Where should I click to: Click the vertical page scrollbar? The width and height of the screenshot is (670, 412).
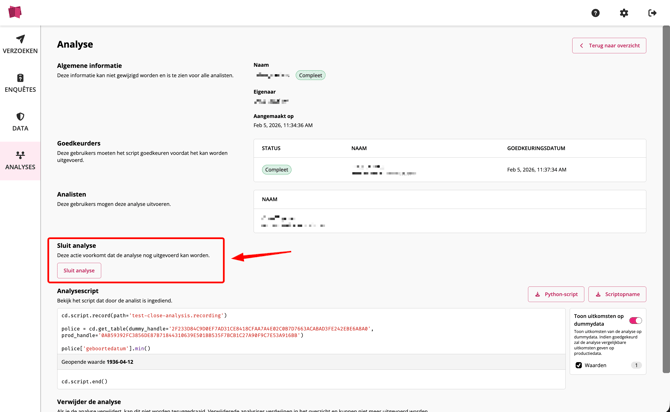pyautogui.click(x=666, y=200)
